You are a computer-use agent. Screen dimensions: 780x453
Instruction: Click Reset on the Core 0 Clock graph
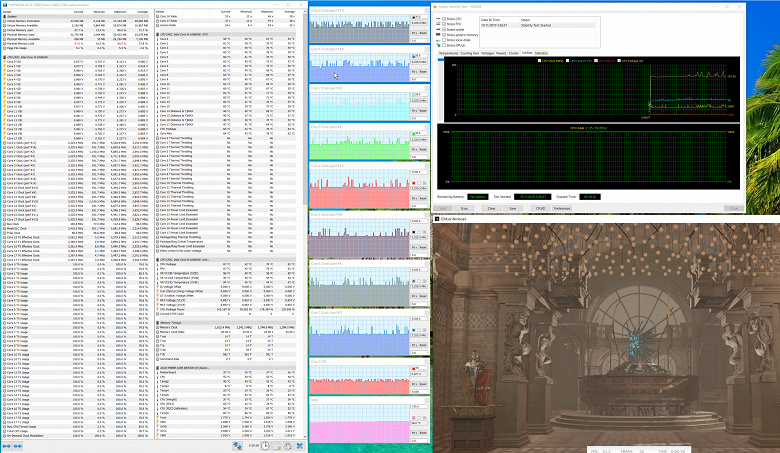click(423, 35)
